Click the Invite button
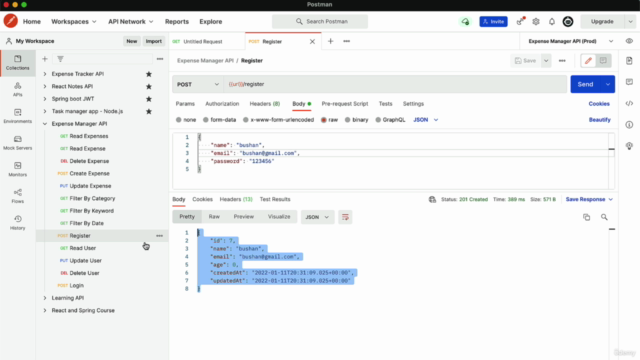This screenshot has height=360, width=640. point(493,22)
